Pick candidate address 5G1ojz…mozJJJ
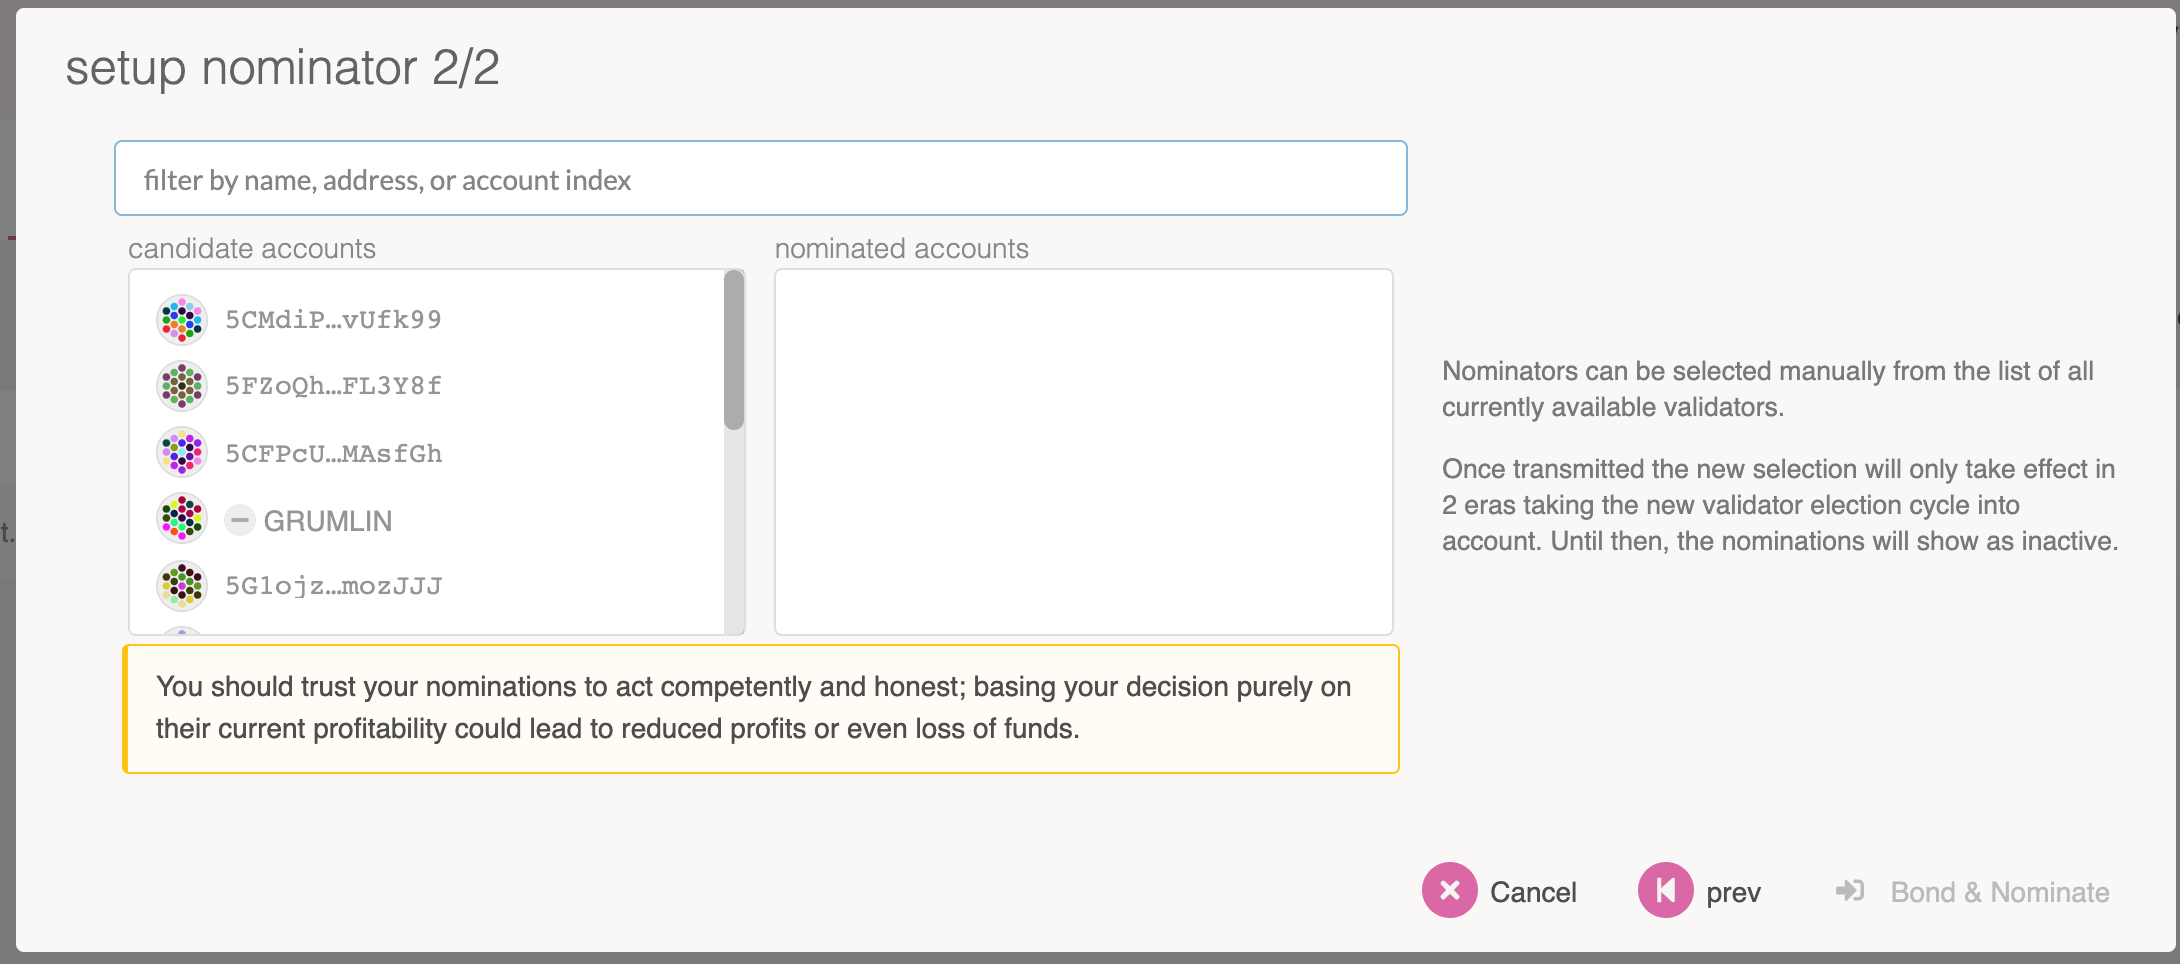Screen dimensions: 2180x964 (x=333, y=586)
